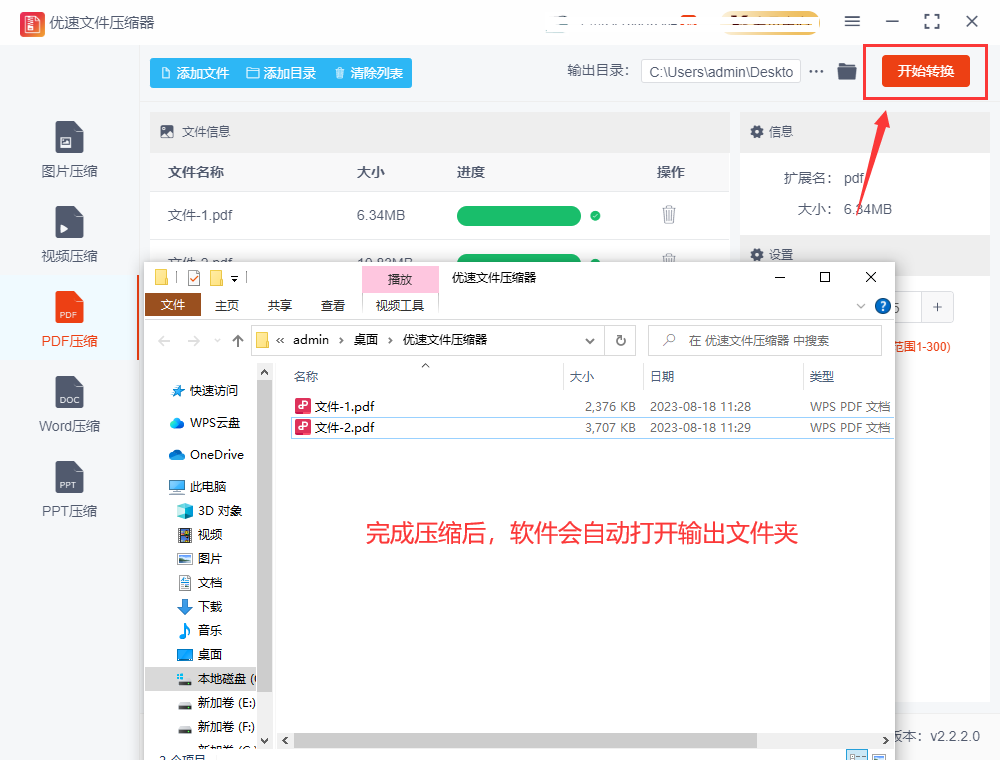Click the 添加目录 add folder button
The height and width of the screenshot is (760, 1000).
click(x=281, y=73)
